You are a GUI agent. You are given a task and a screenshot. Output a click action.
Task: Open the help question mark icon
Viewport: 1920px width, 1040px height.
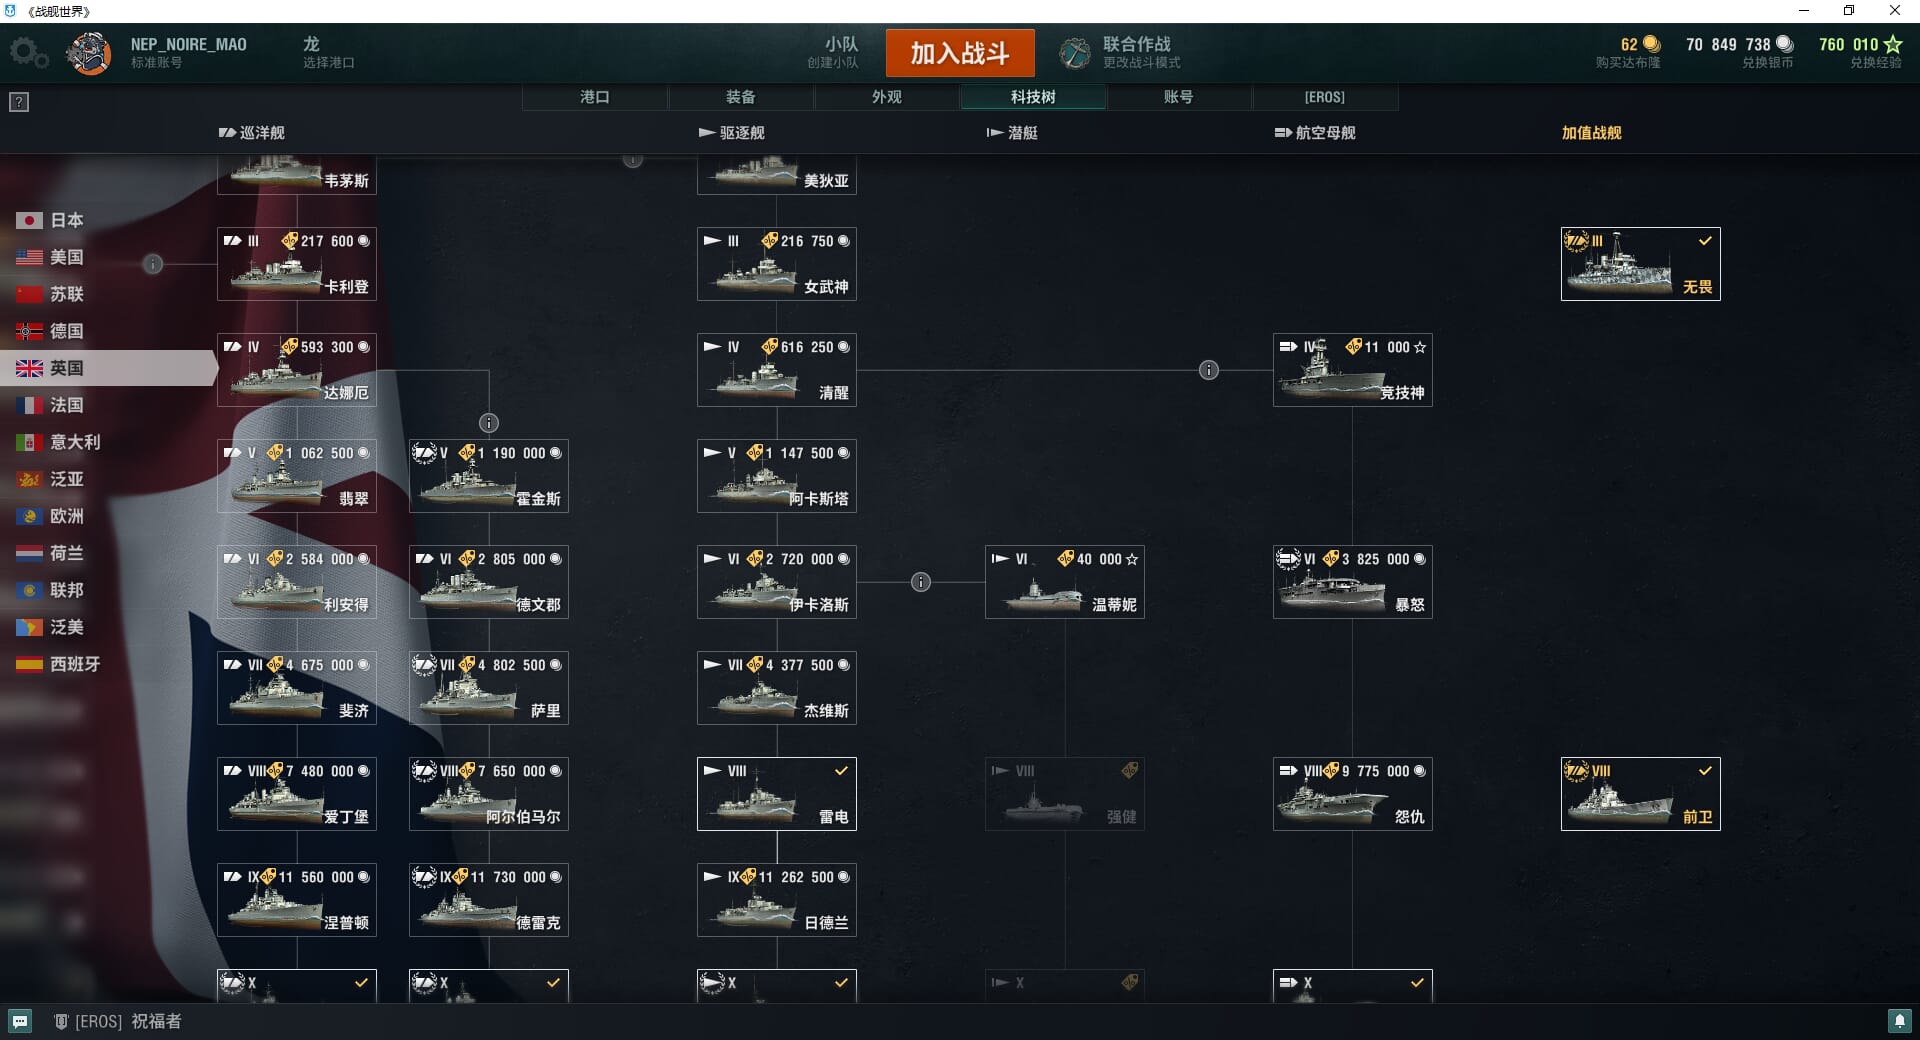pos(19,102)
